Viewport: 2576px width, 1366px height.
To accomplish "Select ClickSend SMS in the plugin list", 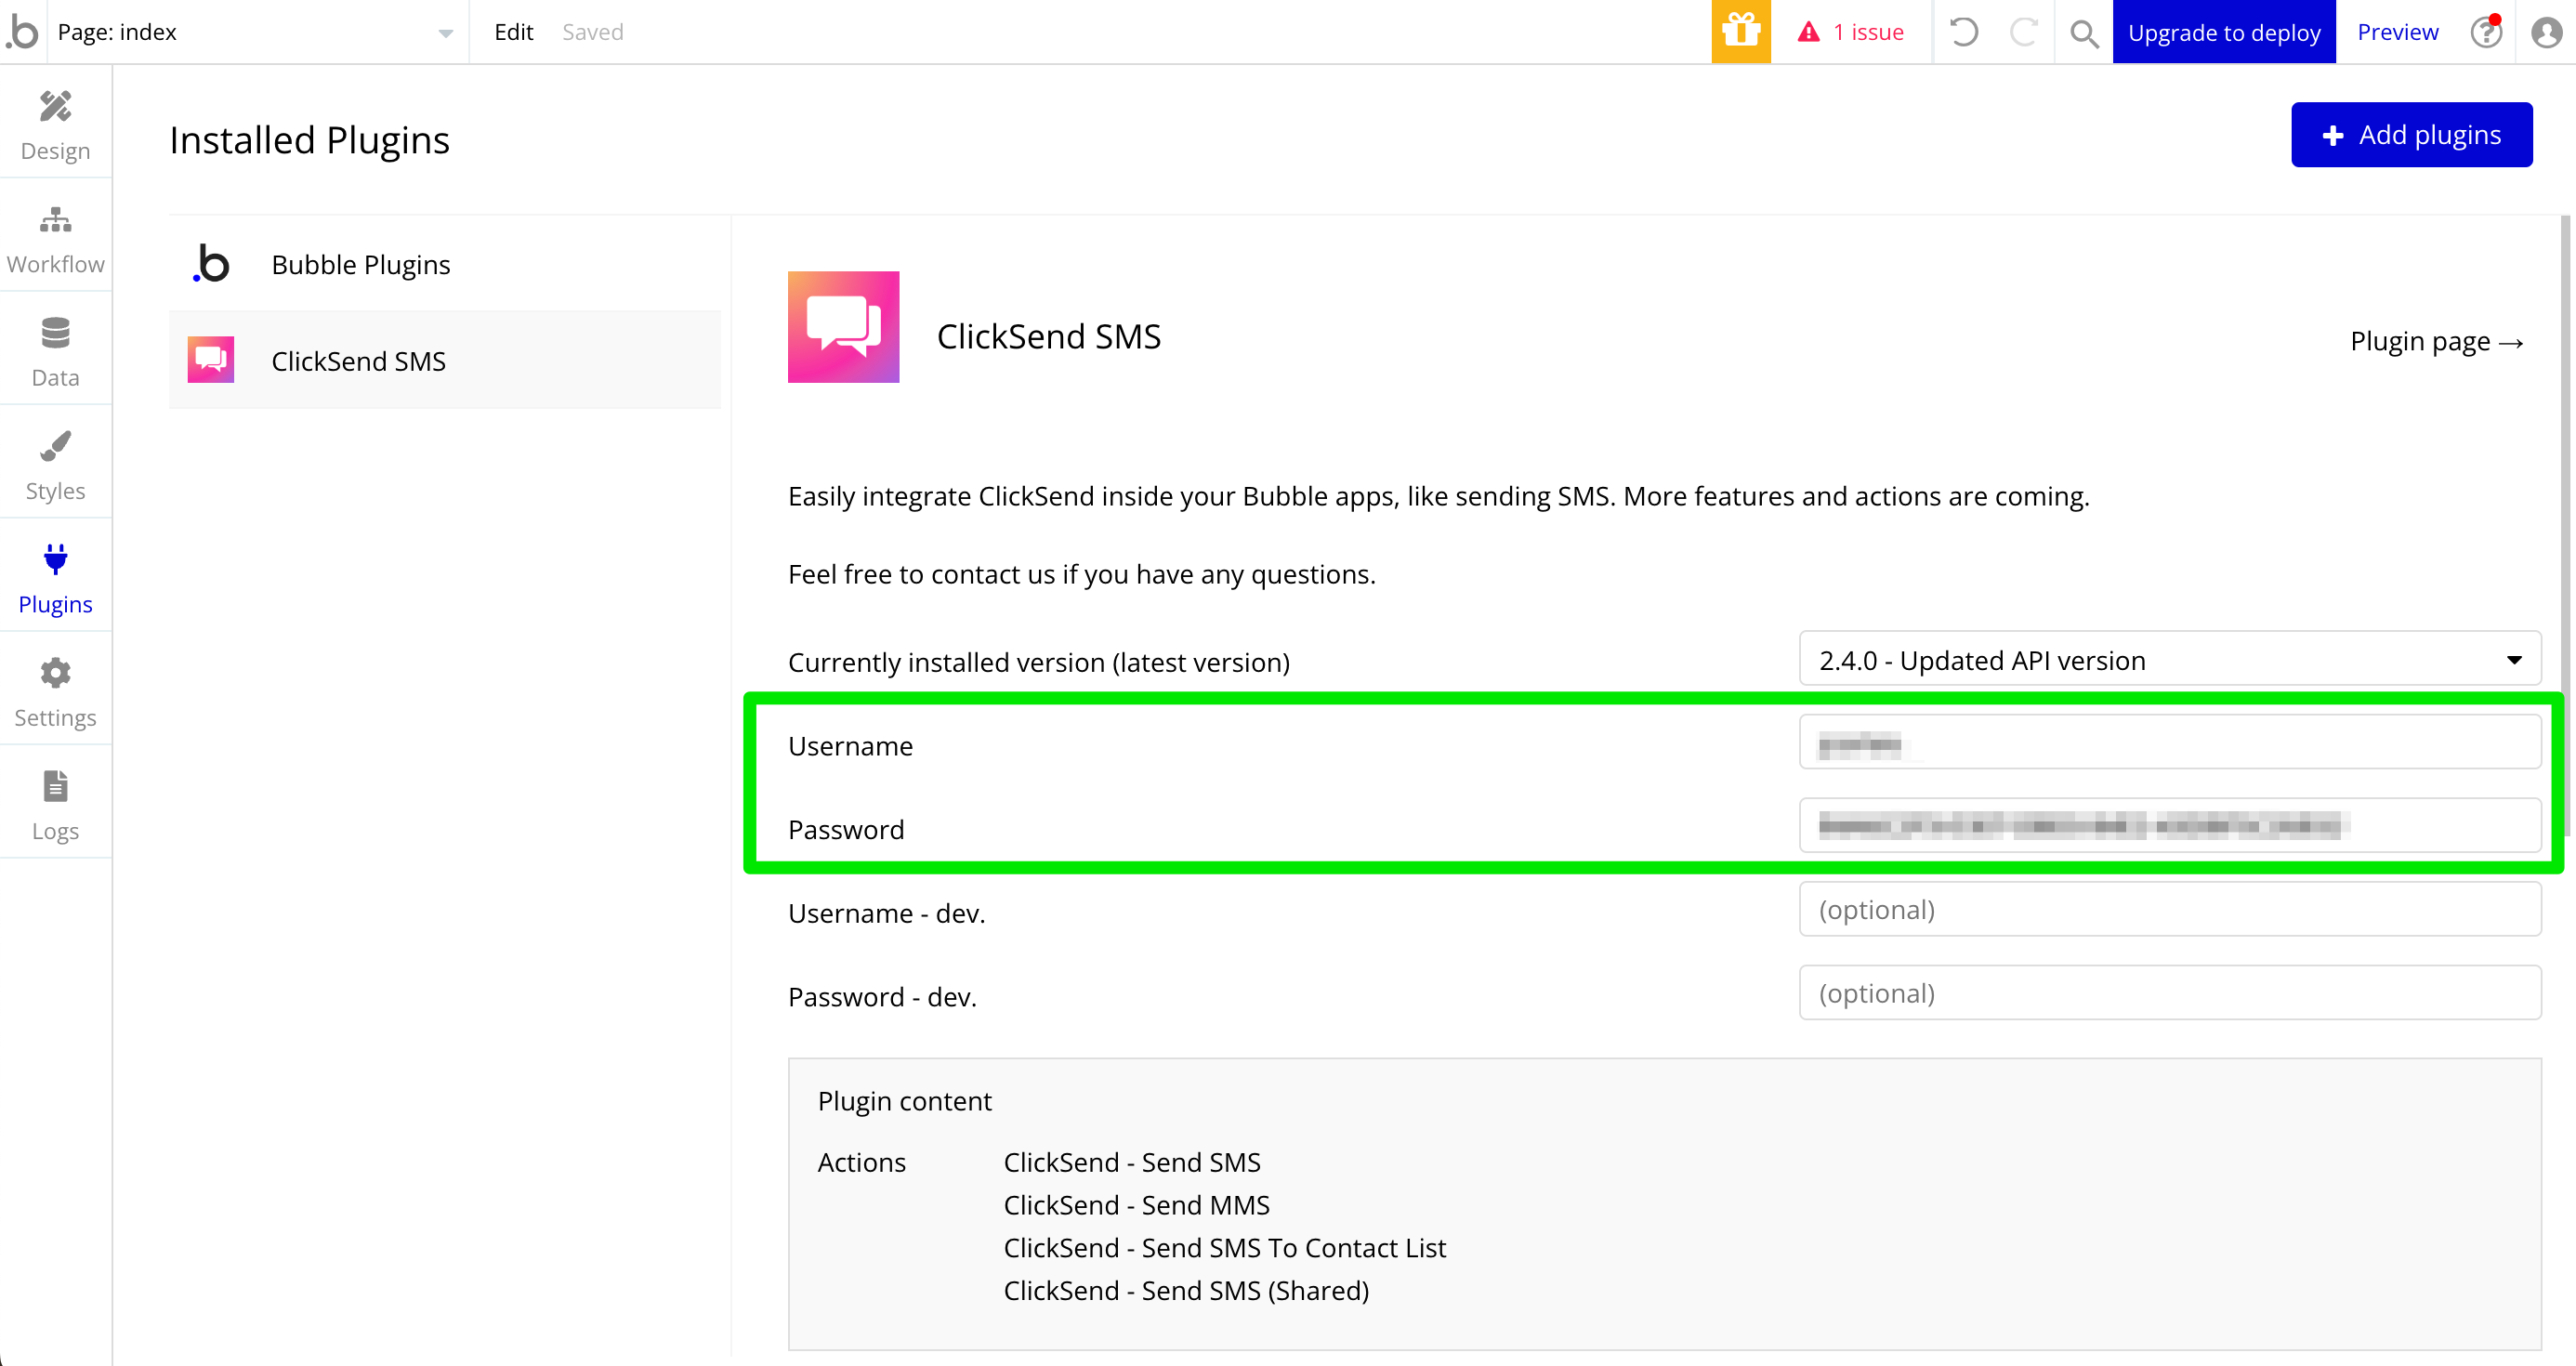I will click(x=445, y=360).
